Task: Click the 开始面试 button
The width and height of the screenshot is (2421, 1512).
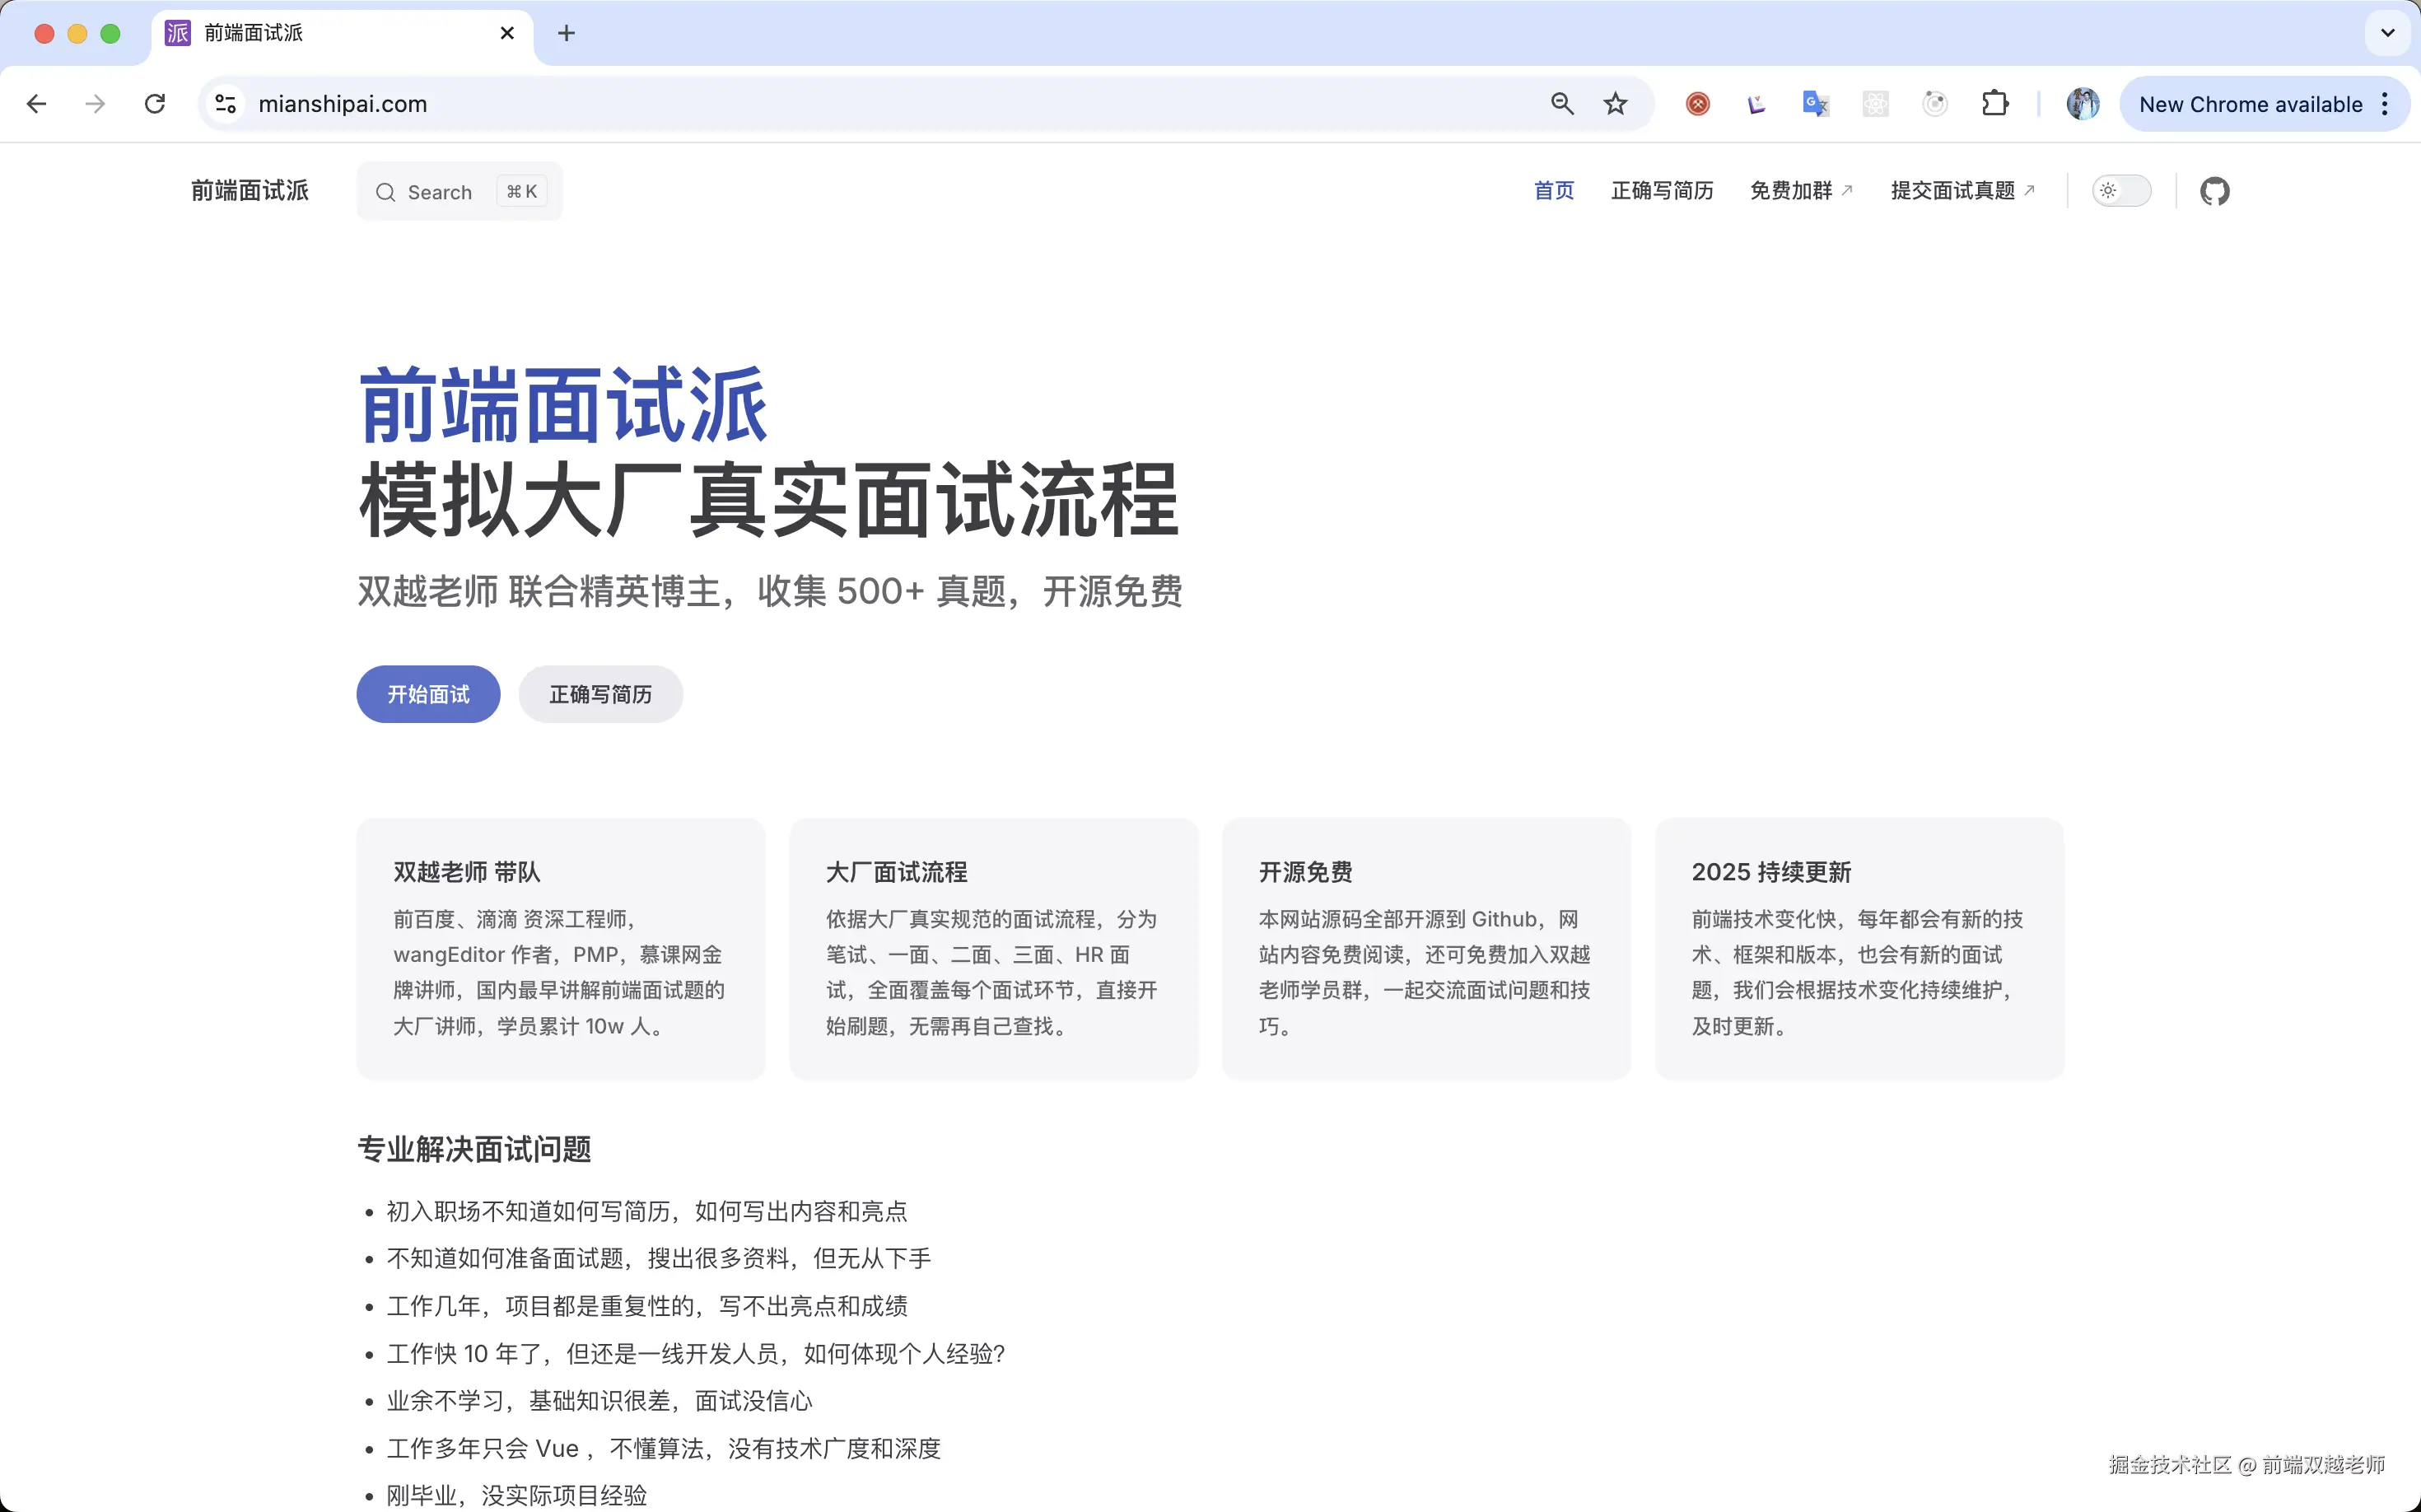Action: [427, 694]
